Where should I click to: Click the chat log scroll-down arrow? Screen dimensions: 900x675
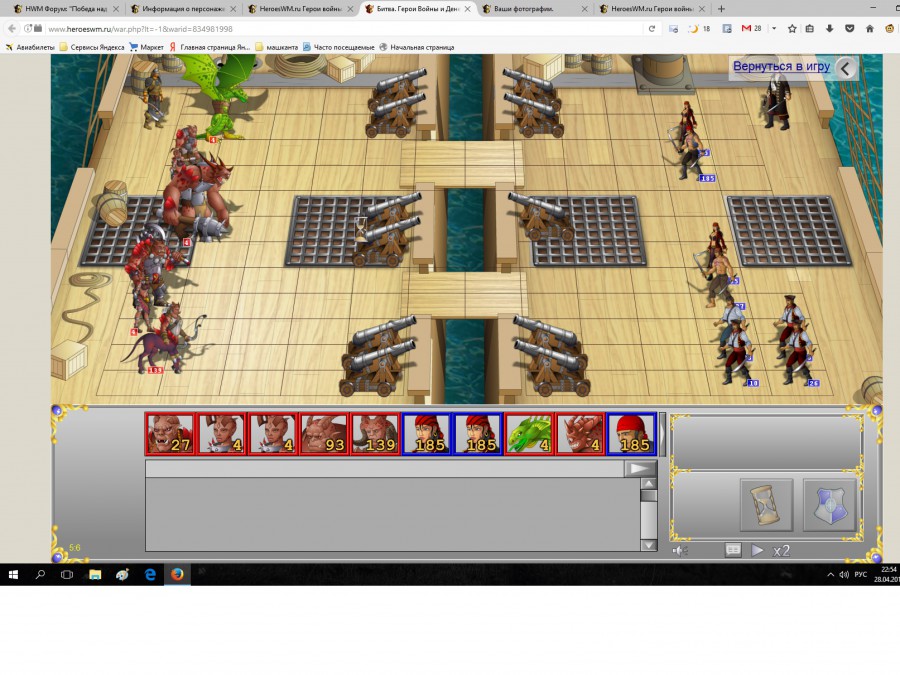click(x=649, y=545)
